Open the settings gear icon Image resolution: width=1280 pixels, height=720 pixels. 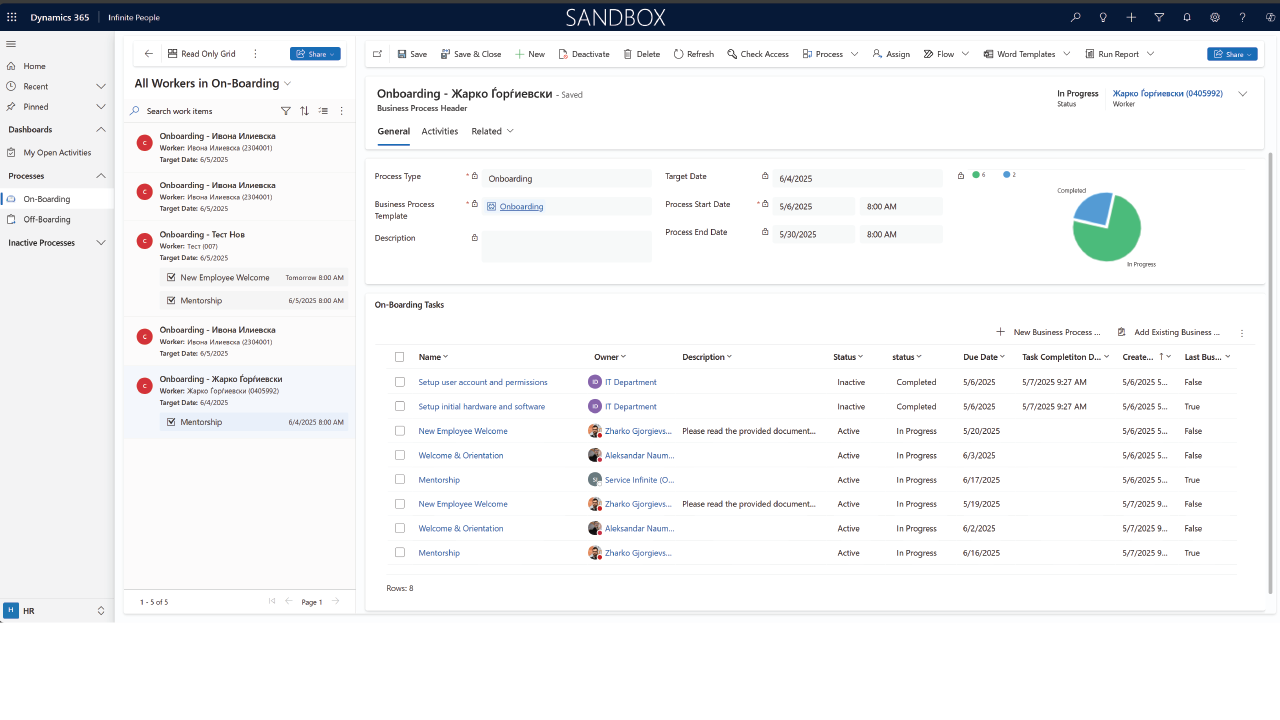tap(1215, 17)
